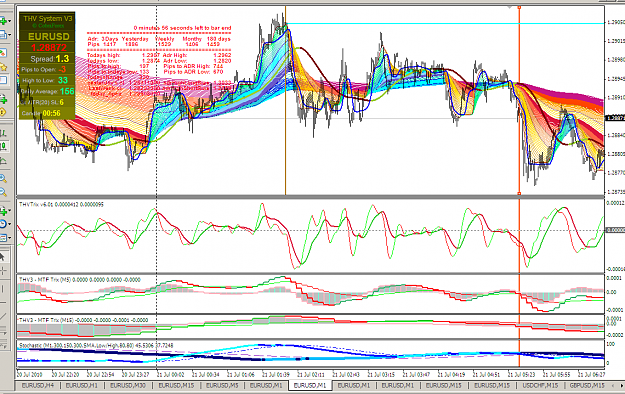Click the 'Spread:' 1.3 value
Viewport: 625px width, 394px height.
(62, 59)
